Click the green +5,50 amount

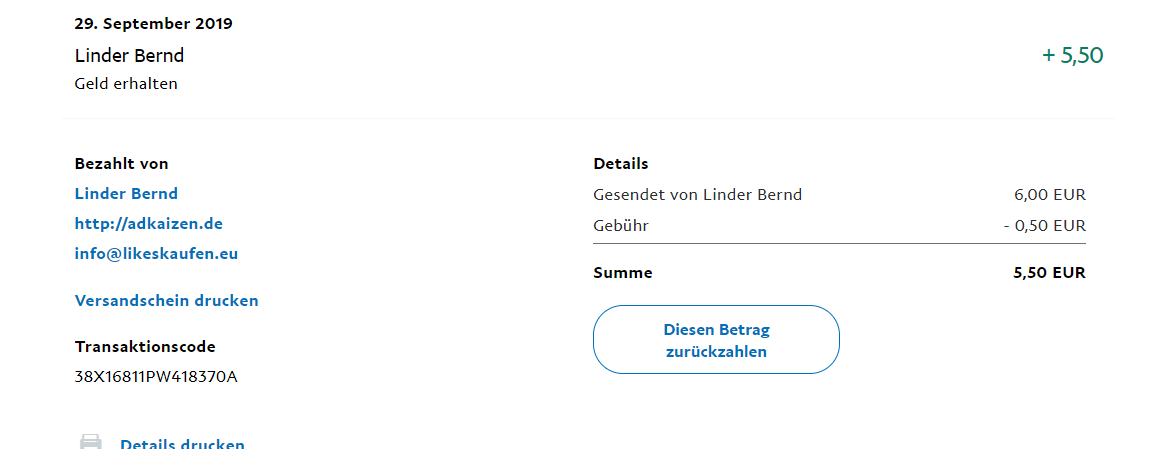1072,56
